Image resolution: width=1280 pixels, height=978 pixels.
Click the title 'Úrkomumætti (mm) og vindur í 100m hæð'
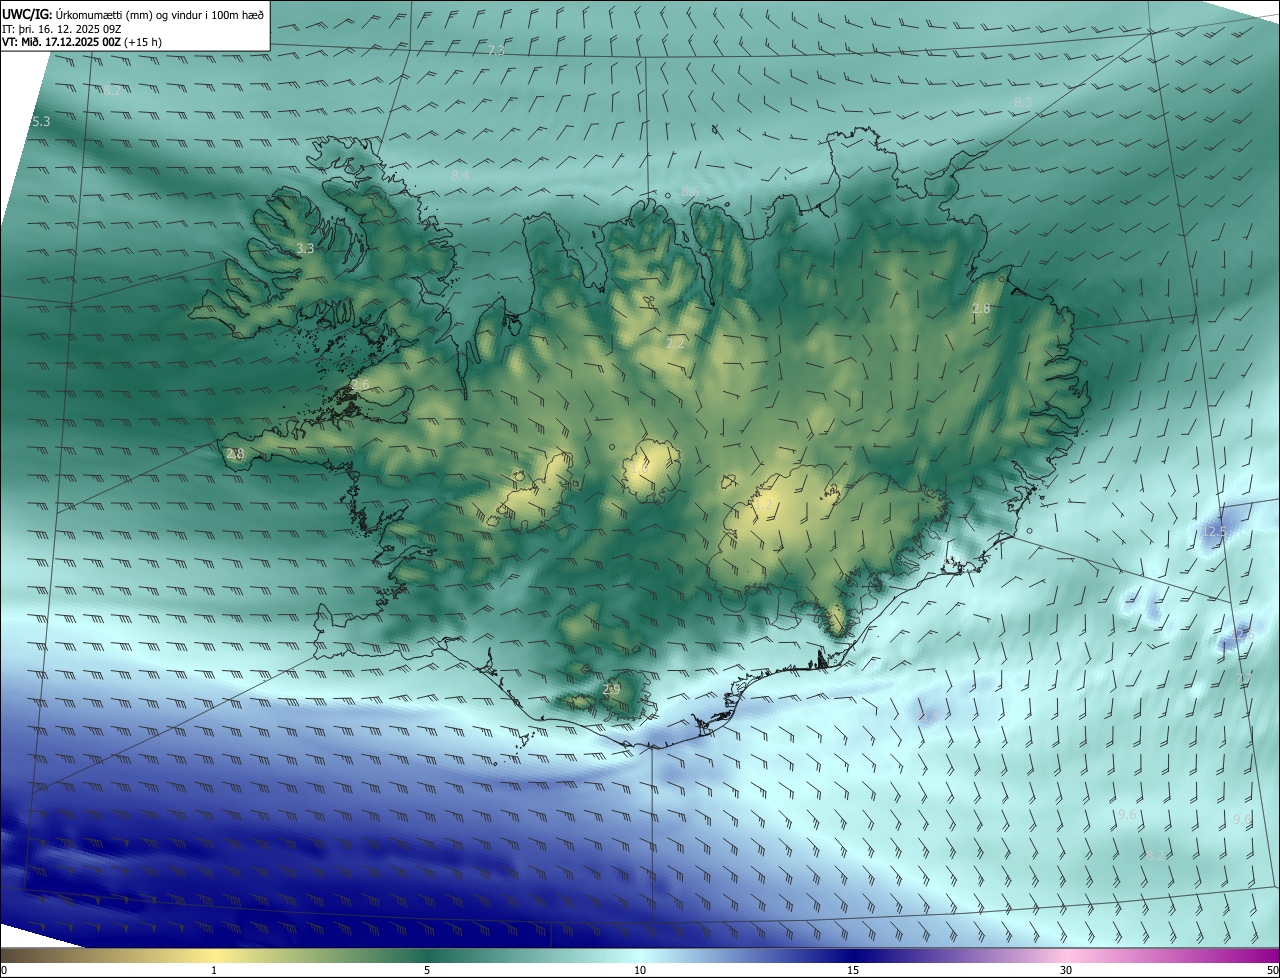click(x=160, y=14)
